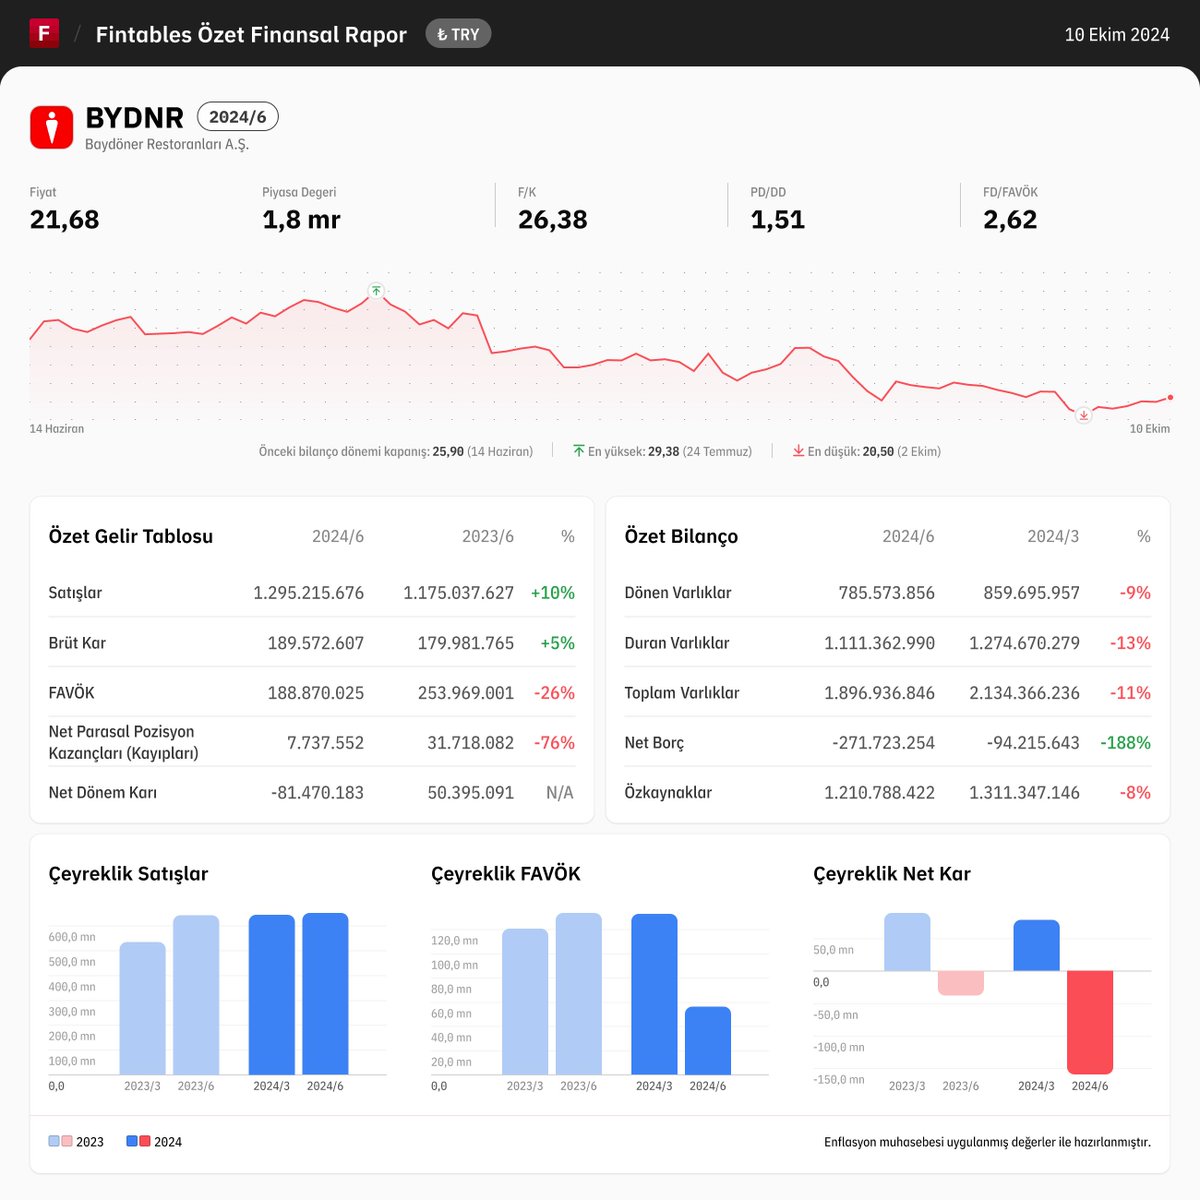Viewport: 1200px width, 1200px height.
Task: Click the 2023/6 bar in Çeyreklik FAVÖK
Action: click(x=579, y=994)
